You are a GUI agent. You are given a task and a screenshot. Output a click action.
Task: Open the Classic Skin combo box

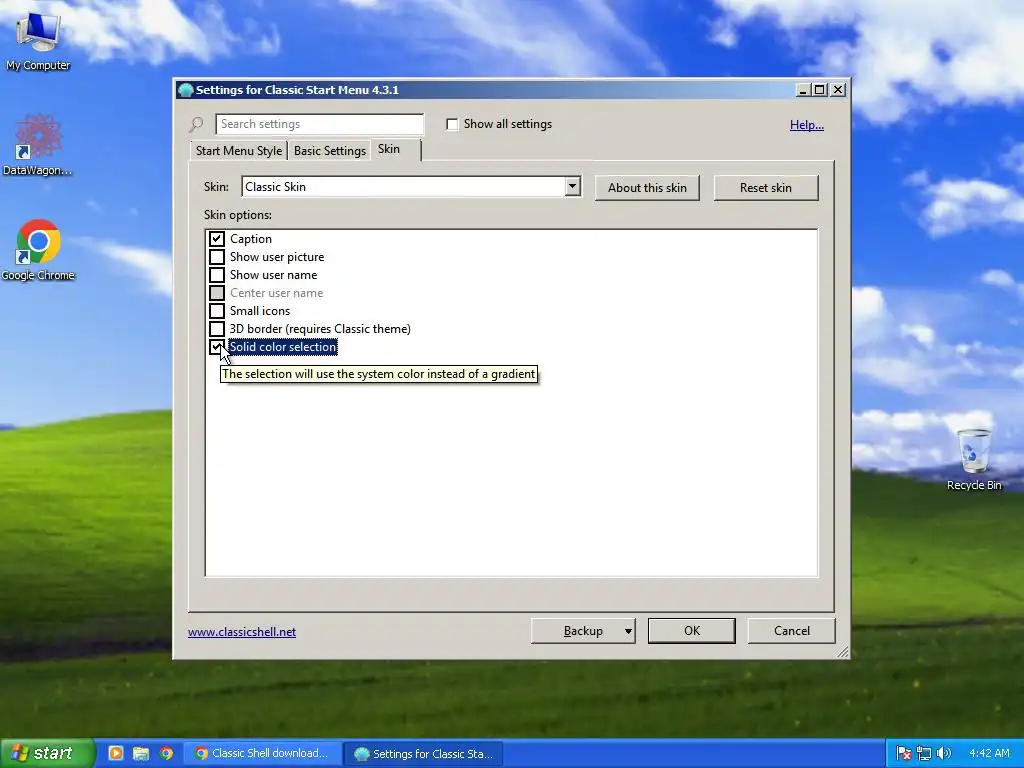[411, 187]
